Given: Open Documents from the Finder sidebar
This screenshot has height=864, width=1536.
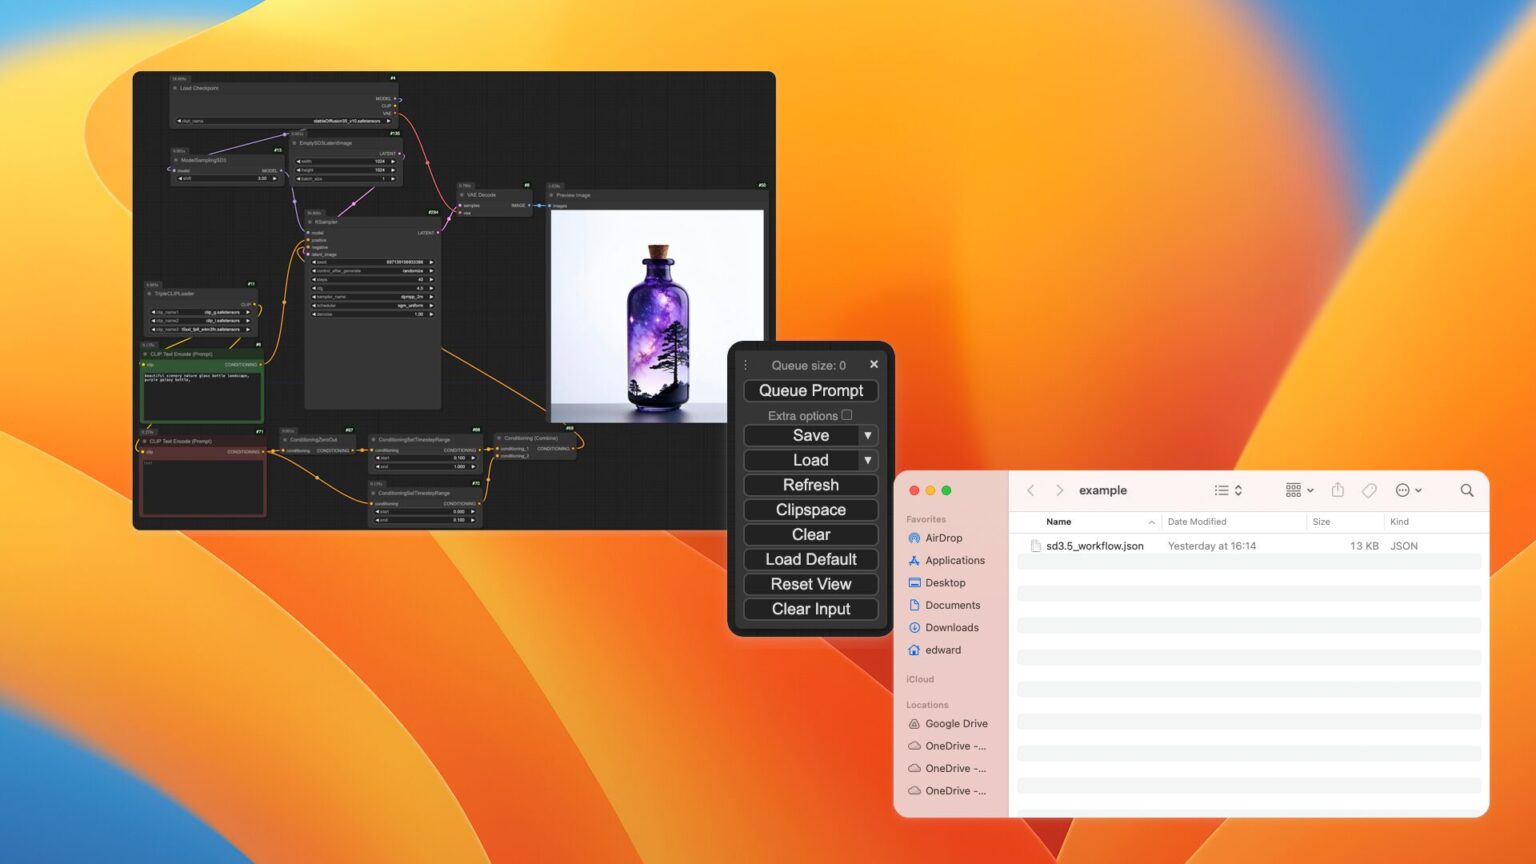Looking at the screenshot, I should coord(950,605).
